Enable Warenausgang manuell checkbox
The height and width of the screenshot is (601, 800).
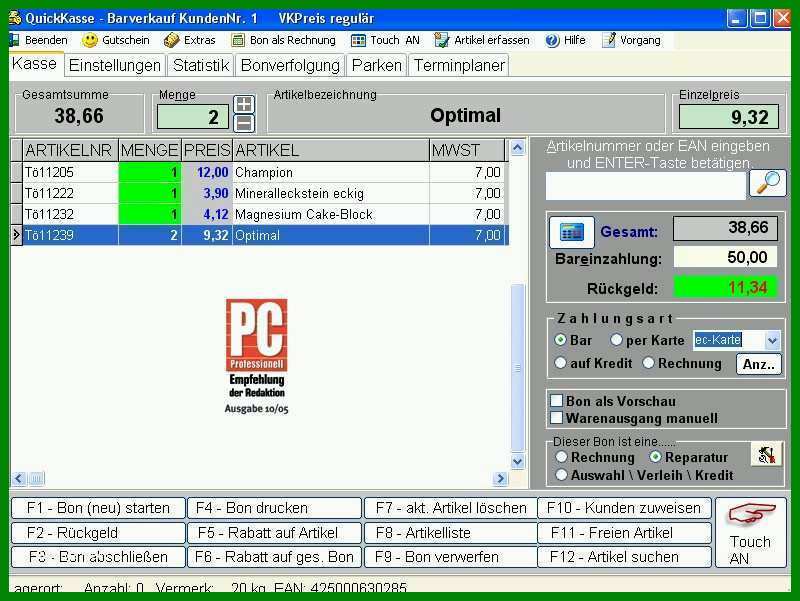557,418
